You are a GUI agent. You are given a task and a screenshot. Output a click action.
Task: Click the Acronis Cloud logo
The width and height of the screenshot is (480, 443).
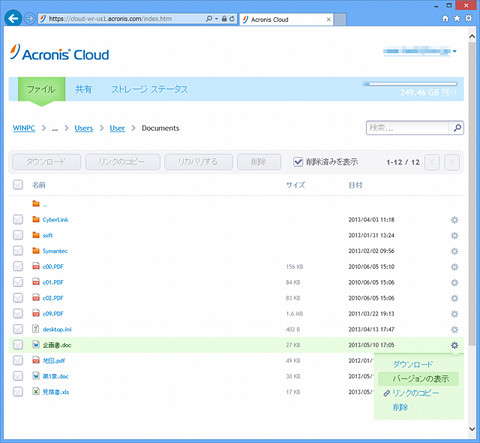pyautogui.click(x=59, y=53)
